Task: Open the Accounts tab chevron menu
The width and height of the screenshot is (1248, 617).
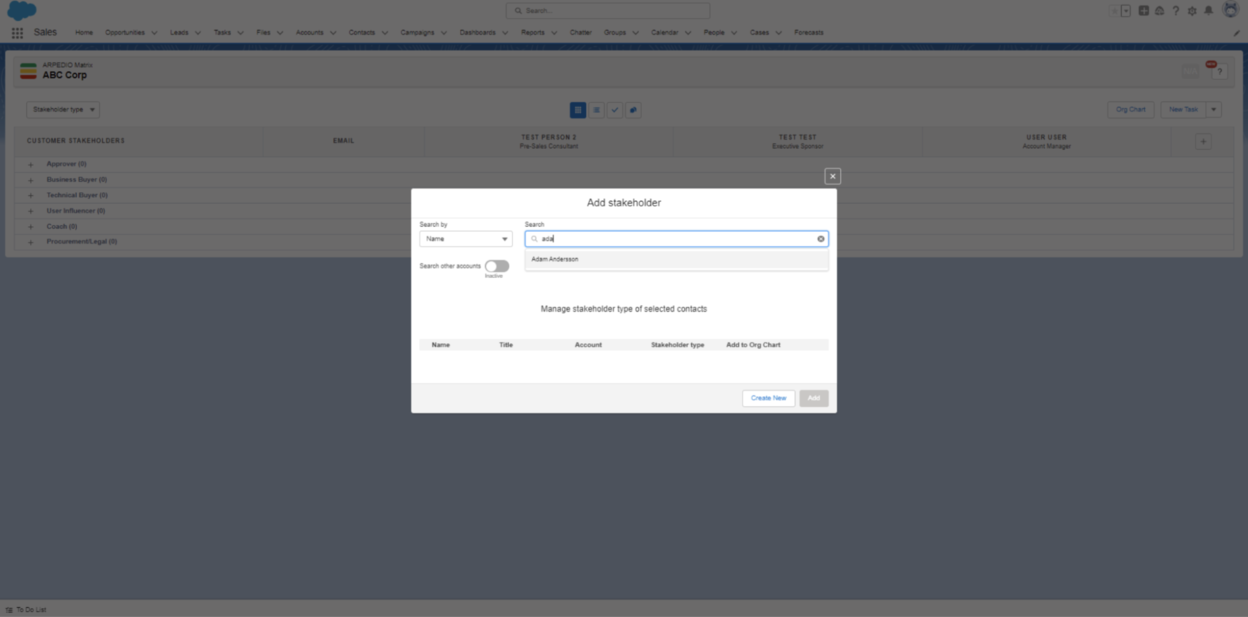Action: [333, 33]
